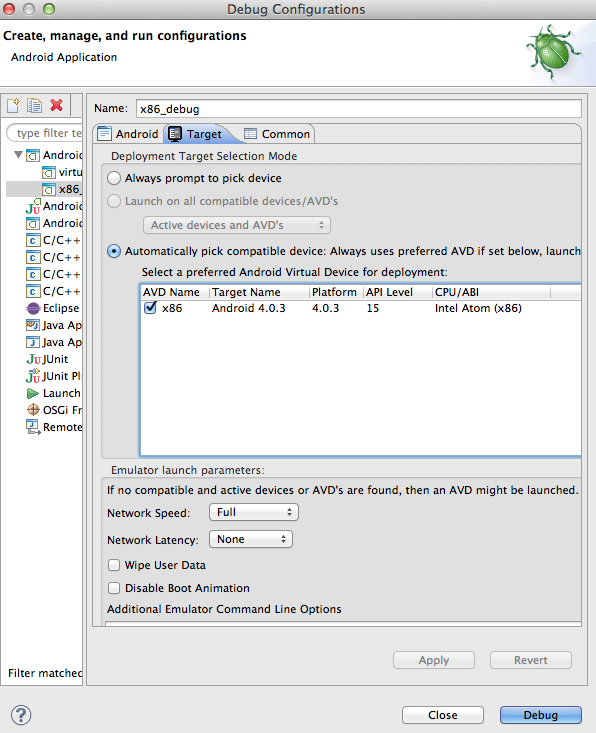Select the Remote Java Application entry
Viewport: 596px width, 733px height.
point(54,427)
